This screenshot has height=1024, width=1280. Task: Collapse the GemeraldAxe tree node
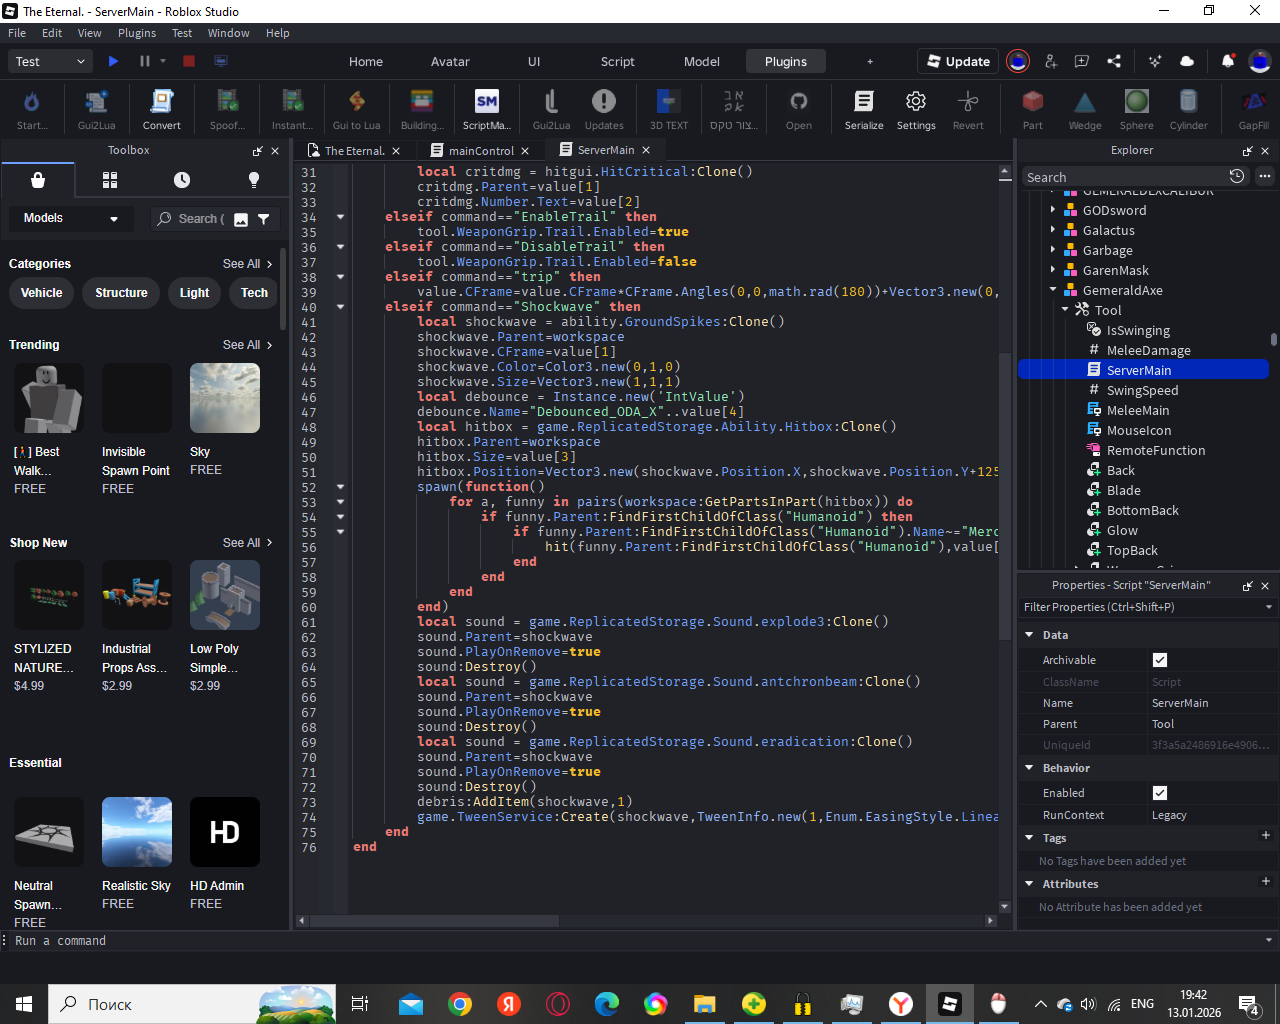pos(1053,290)
